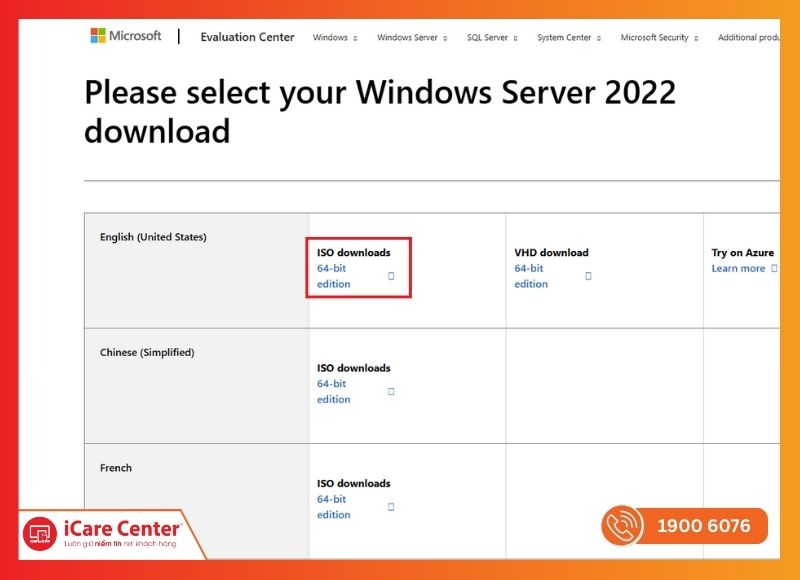
Task: Download English VHD 64-bit edition
Action: 531,276
